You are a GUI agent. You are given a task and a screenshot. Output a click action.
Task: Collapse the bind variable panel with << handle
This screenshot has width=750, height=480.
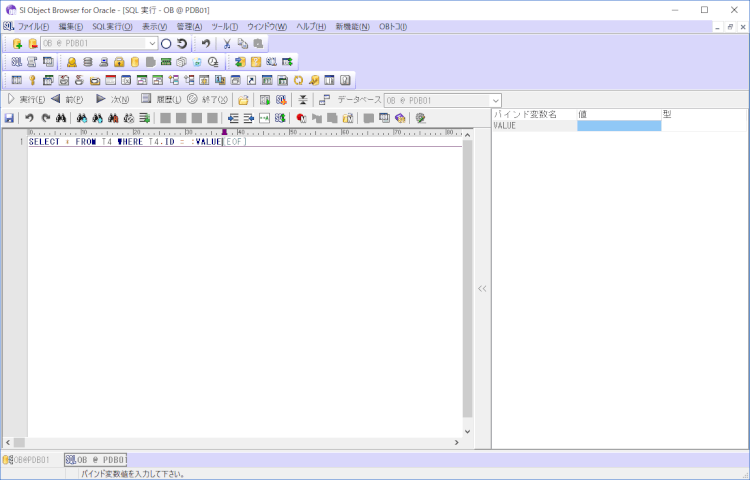(x=482, y=288)
